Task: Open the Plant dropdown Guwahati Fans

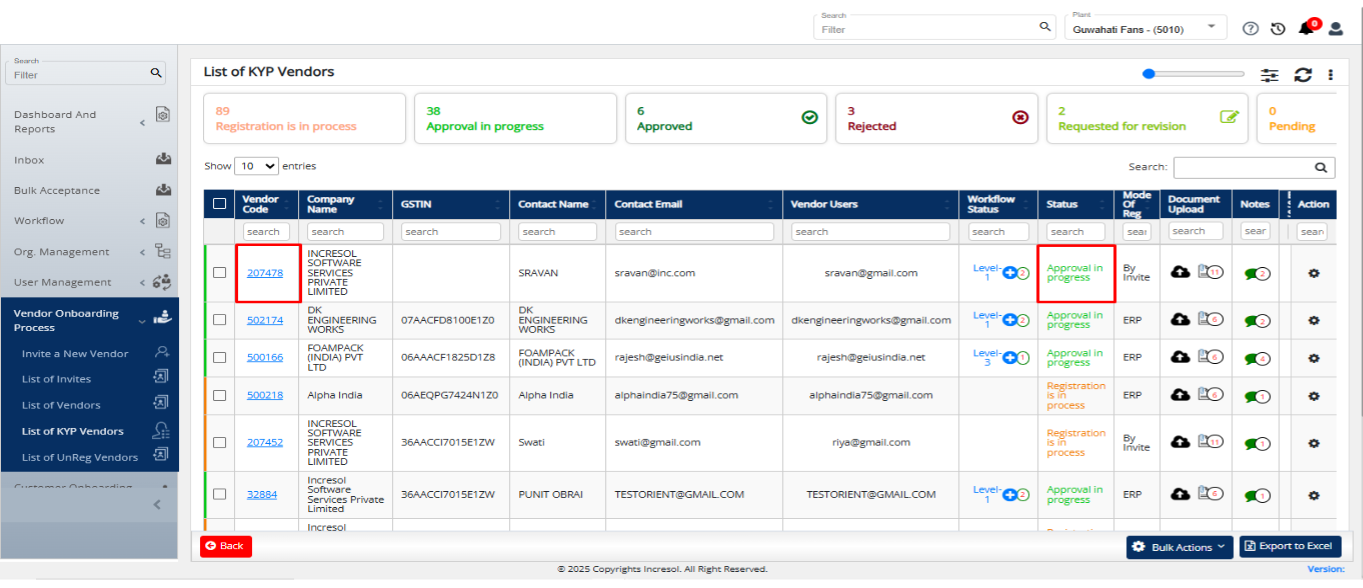Action: tap(1146, 28)
